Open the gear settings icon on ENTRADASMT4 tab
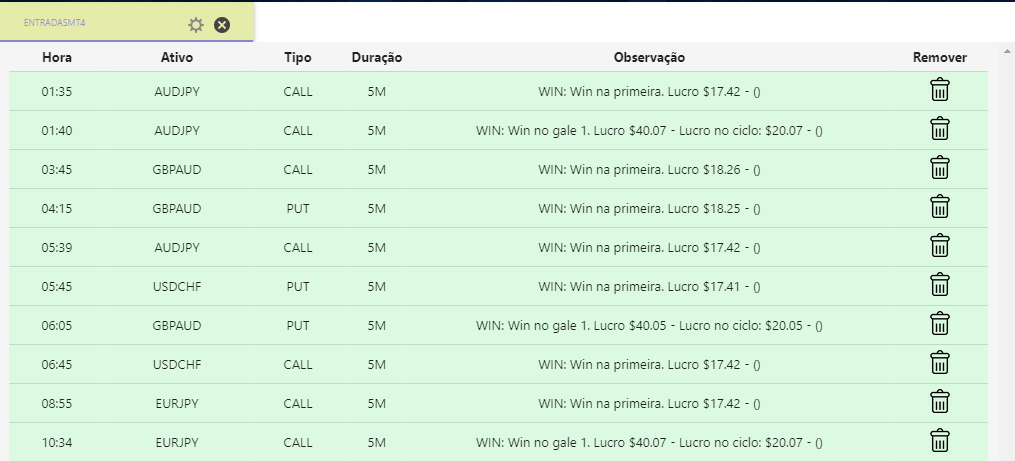This screenshot has height=461, width=1015. coord(196,25)
